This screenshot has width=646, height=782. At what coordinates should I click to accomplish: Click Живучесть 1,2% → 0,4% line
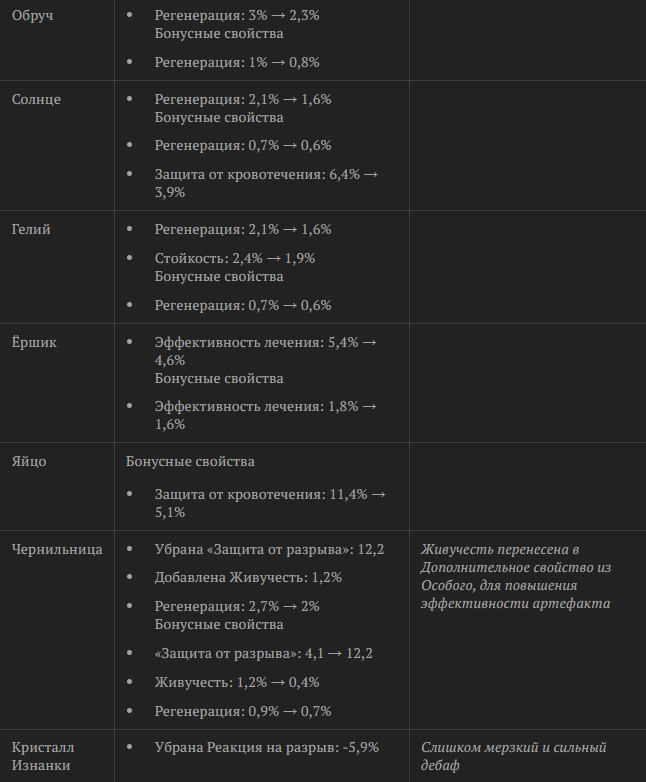click(x=237, y=682)
